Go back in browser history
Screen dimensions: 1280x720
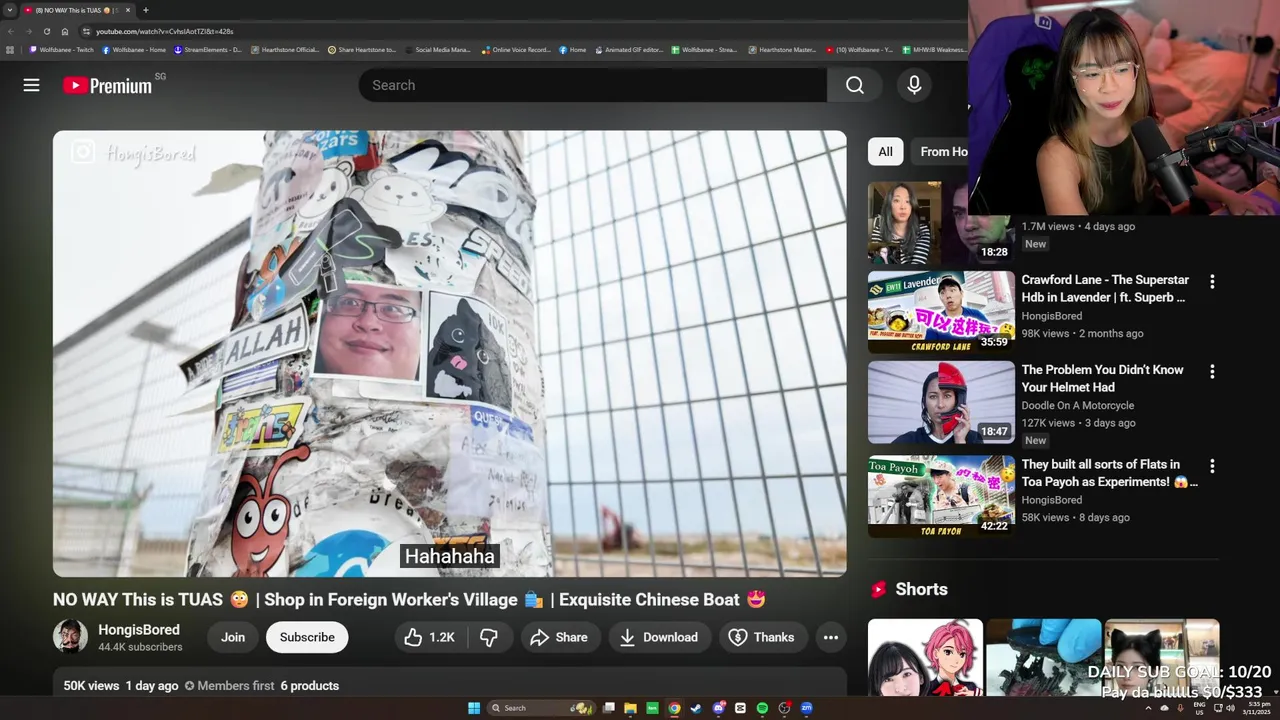(x=11, y=31)
